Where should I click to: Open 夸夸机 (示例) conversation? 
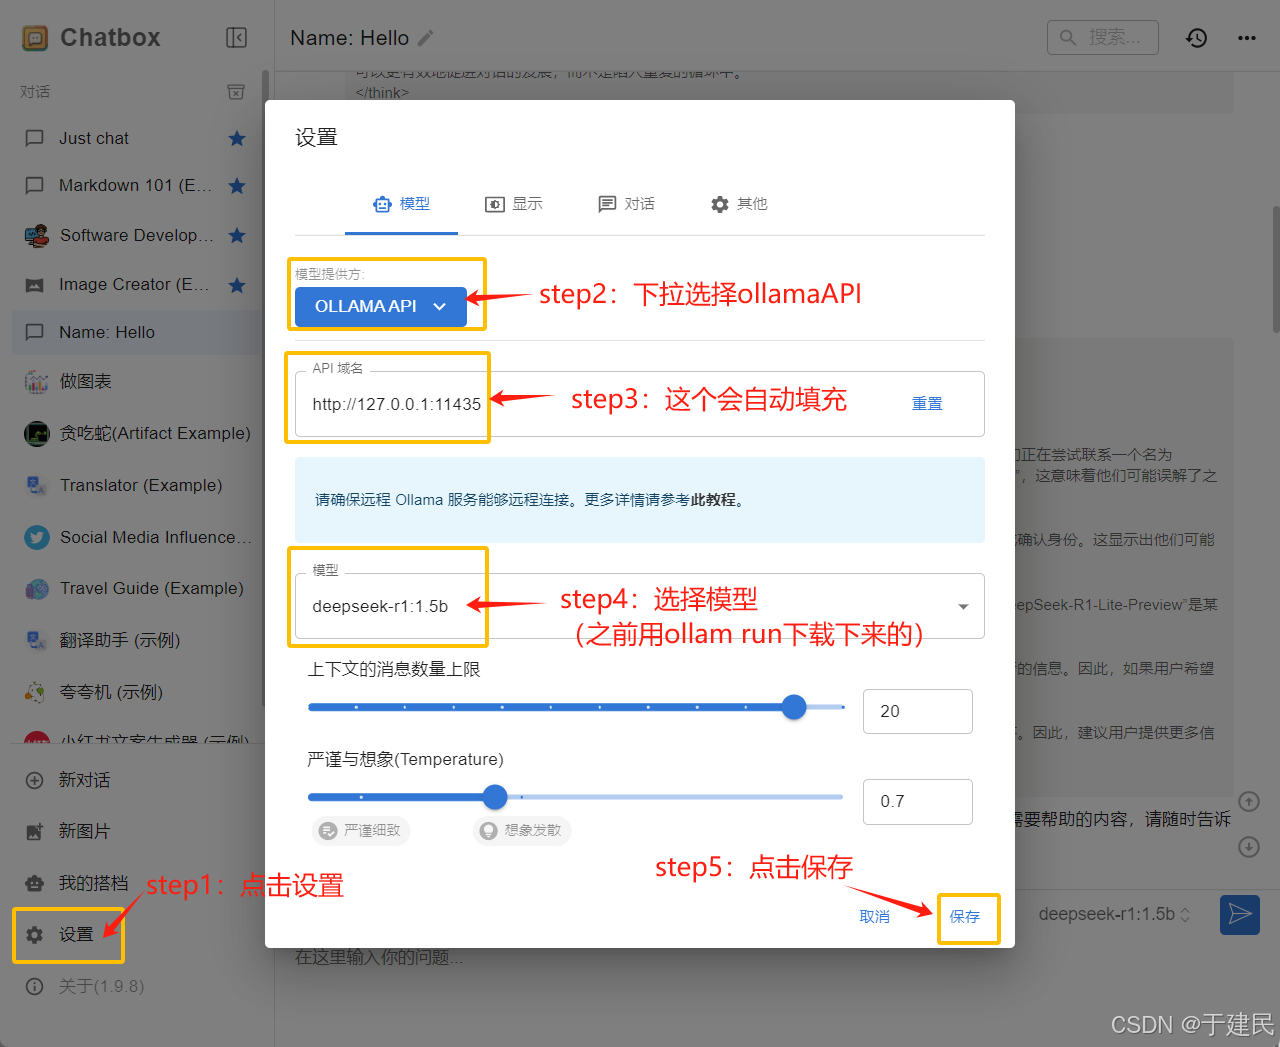(135, 692)
